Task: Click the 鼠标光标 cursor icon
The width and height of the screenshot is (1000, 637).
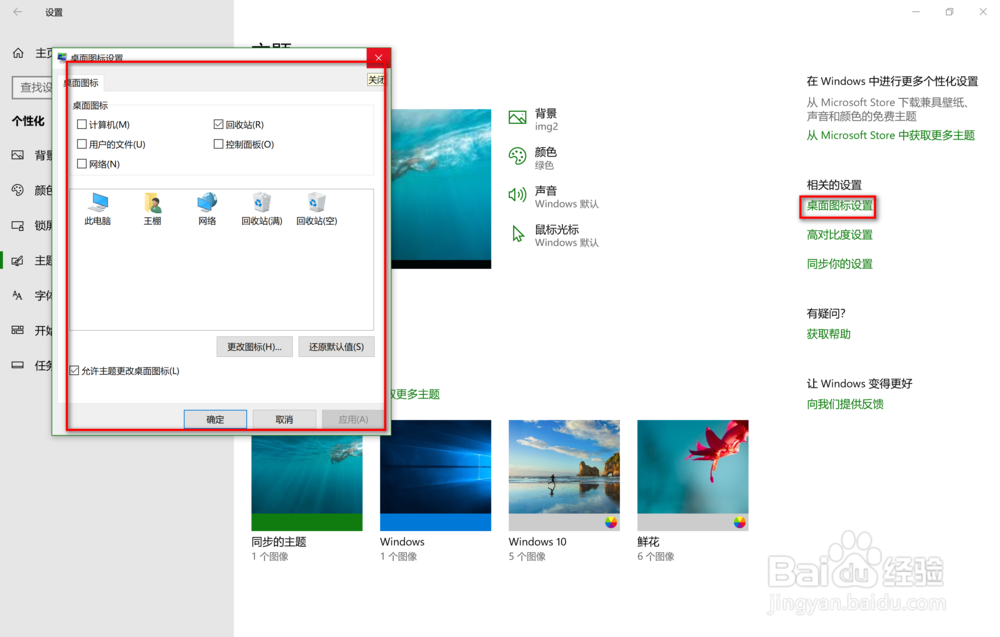Action: click(518, 234)
